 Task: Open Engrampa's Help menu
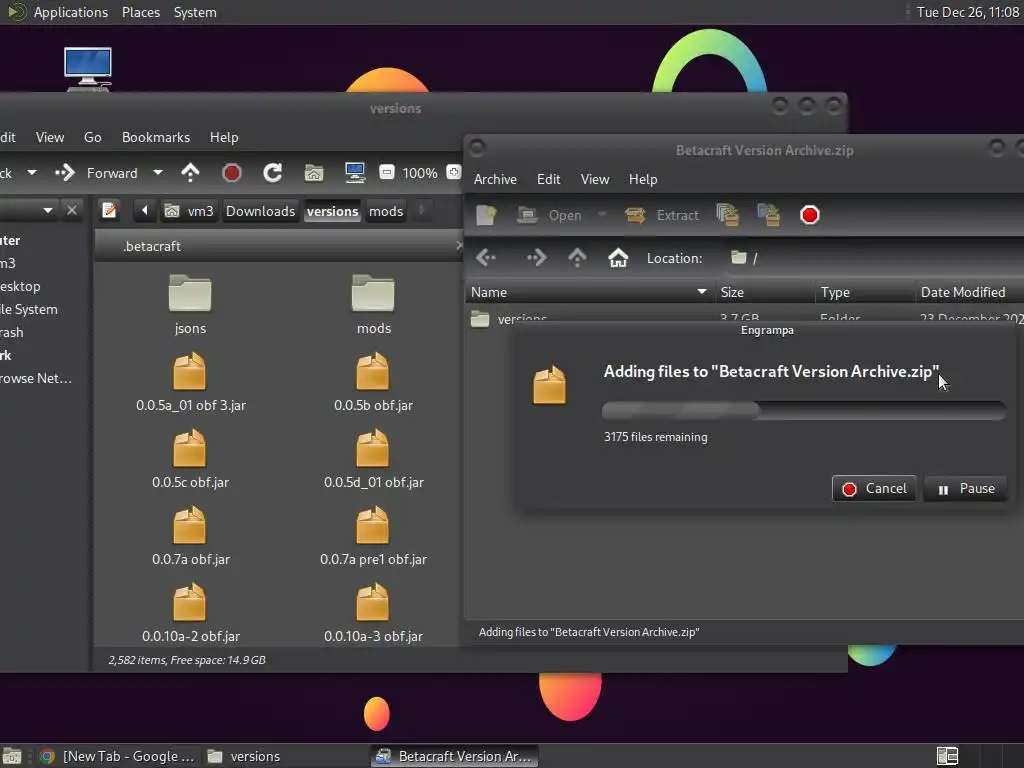tap(643, 180)
